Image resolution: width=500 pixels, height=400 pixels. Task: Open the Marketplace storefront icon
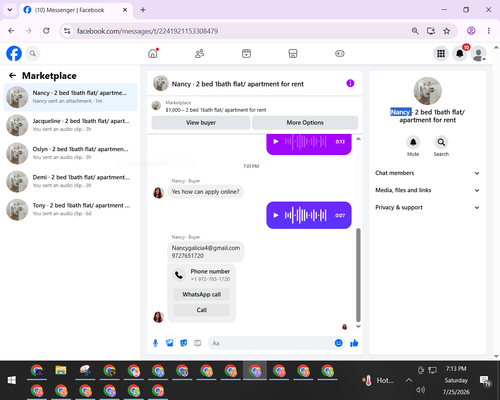click(x=293, y=53)
